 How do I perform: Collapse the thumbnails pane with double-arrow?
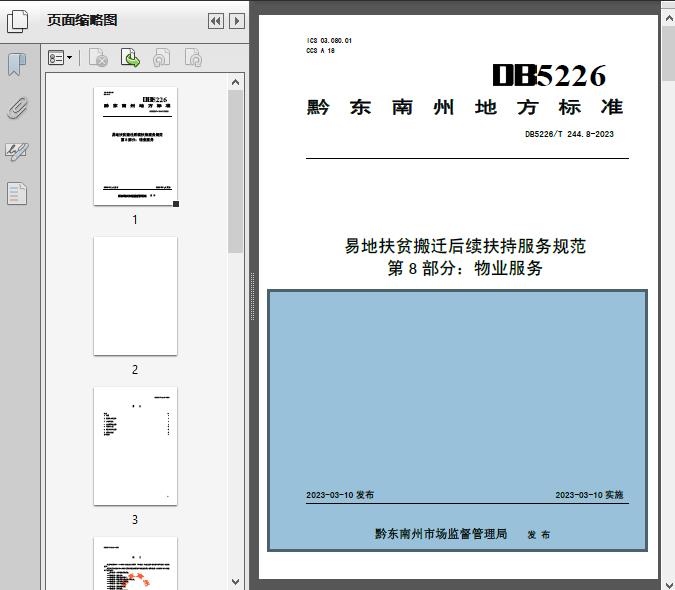pos(216,21)
